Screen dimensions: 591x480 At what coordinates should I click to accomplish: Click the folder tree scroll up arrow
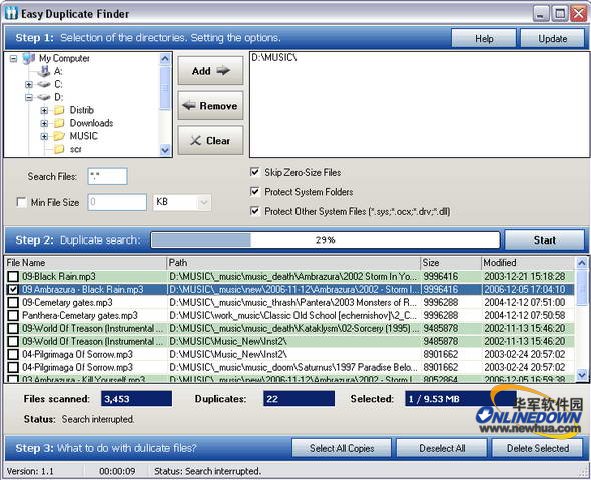[165, 59]
